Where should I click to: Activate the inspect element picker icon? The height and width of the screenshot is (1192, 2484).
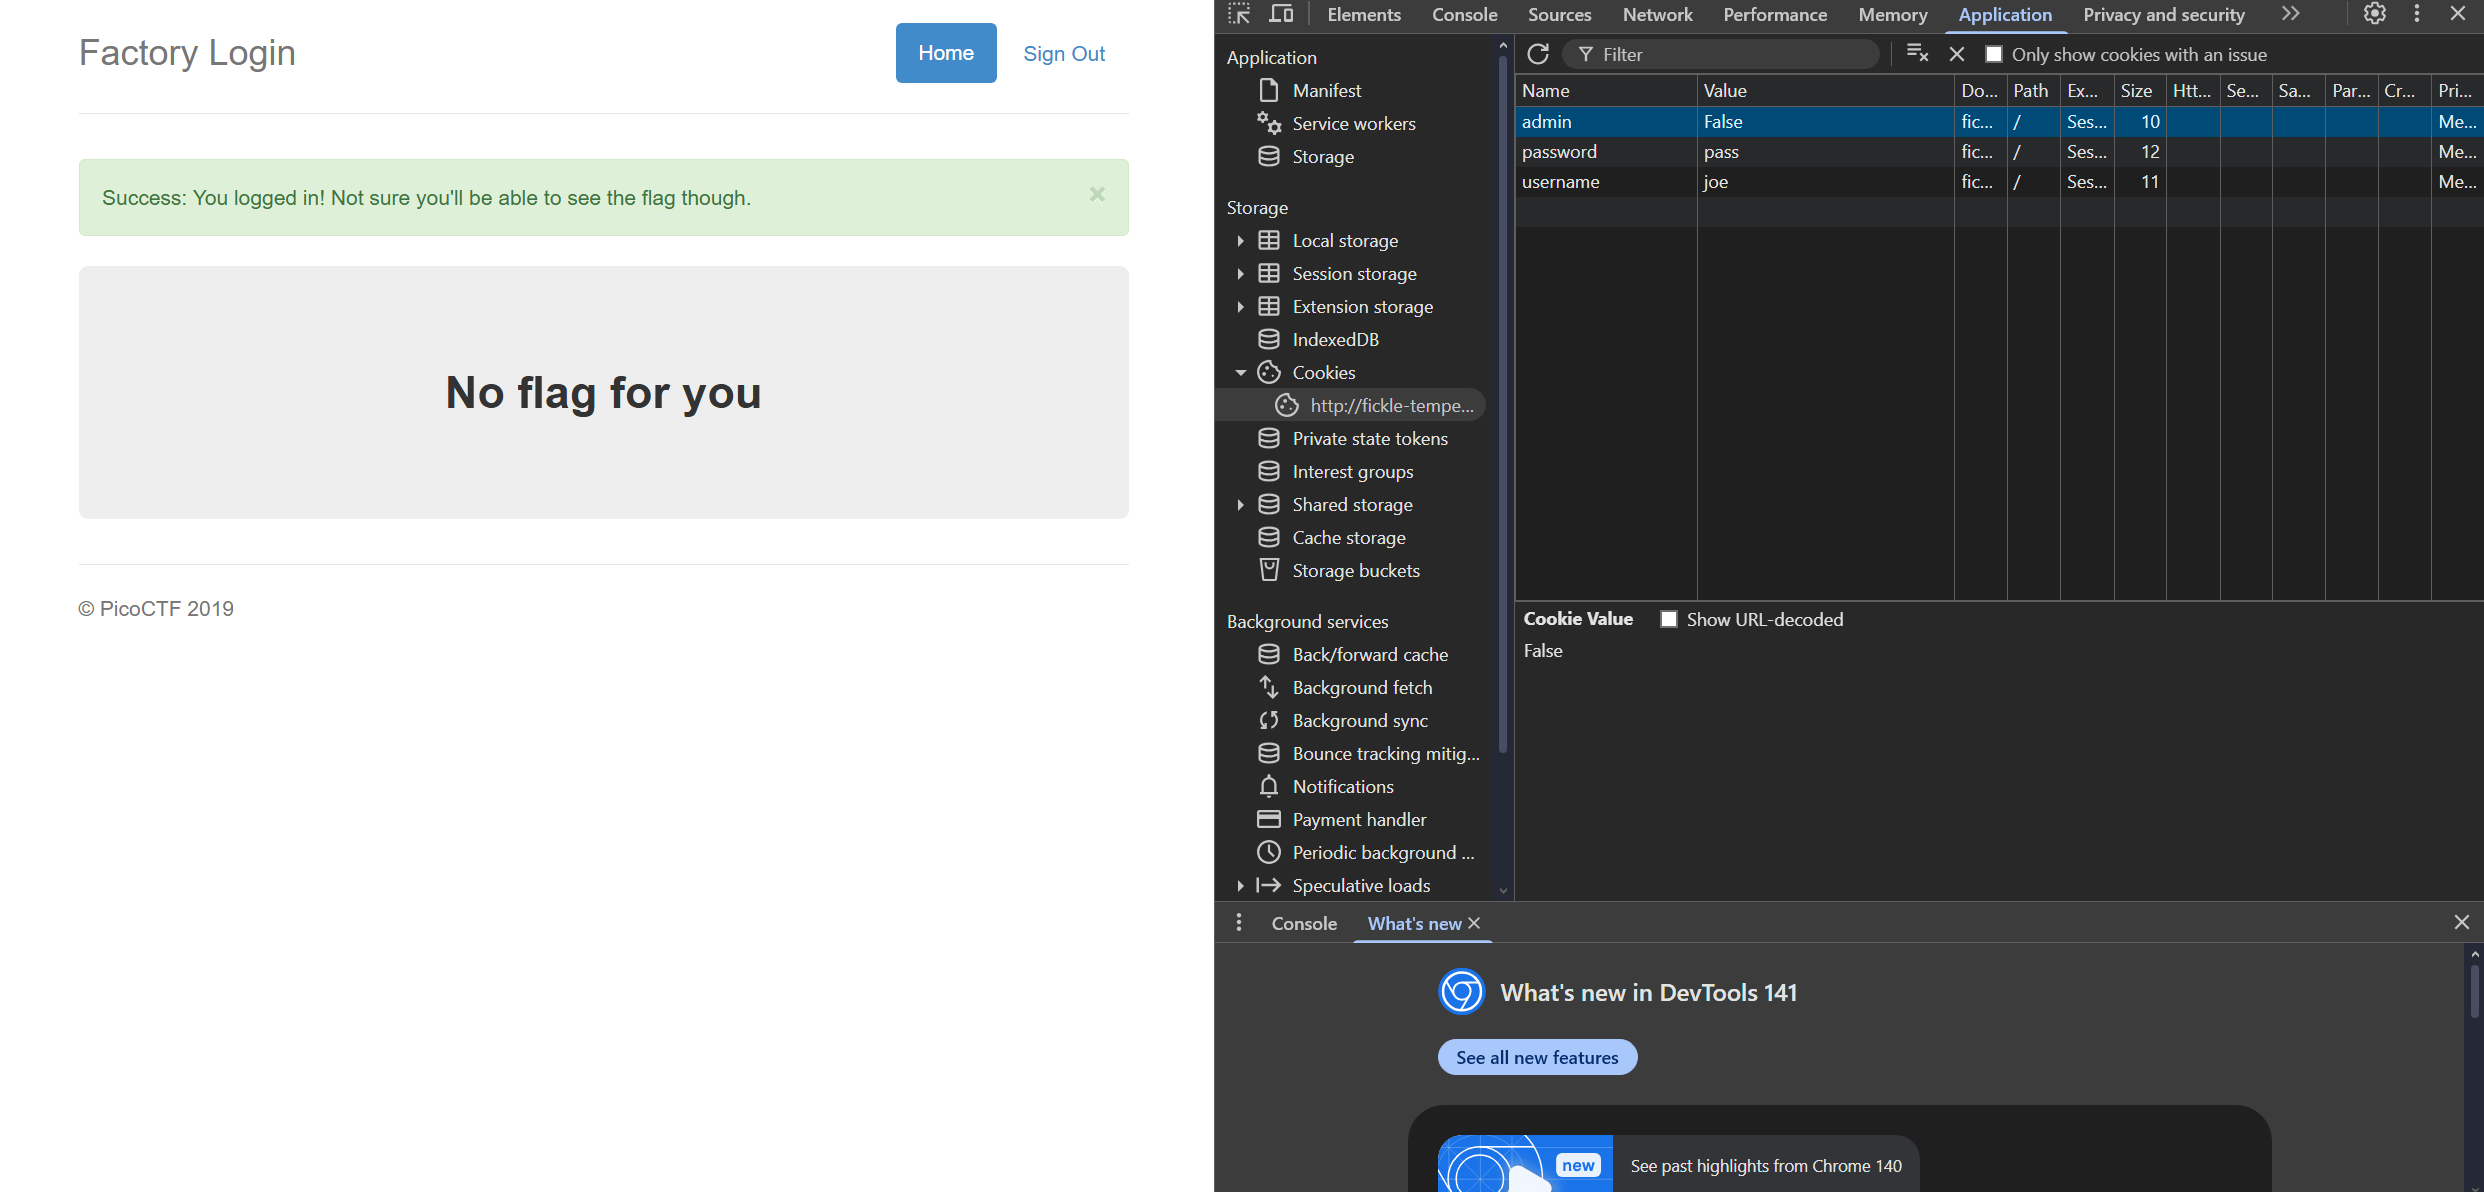1239,14
